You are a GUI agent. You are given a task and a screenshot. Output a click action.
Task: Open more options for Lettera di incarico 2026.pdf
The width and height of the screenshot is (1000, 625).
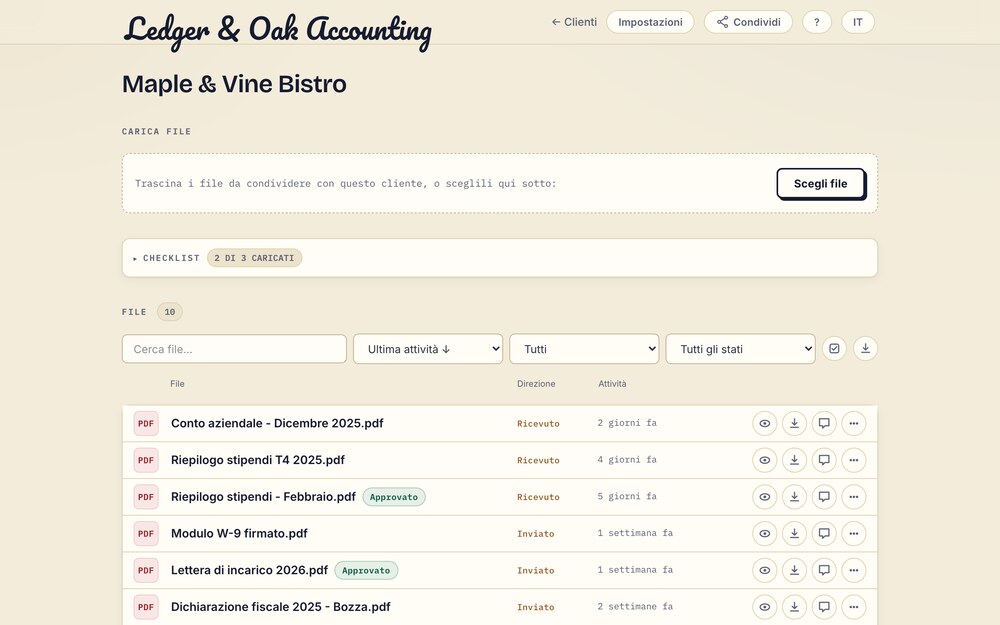(854, 570)
